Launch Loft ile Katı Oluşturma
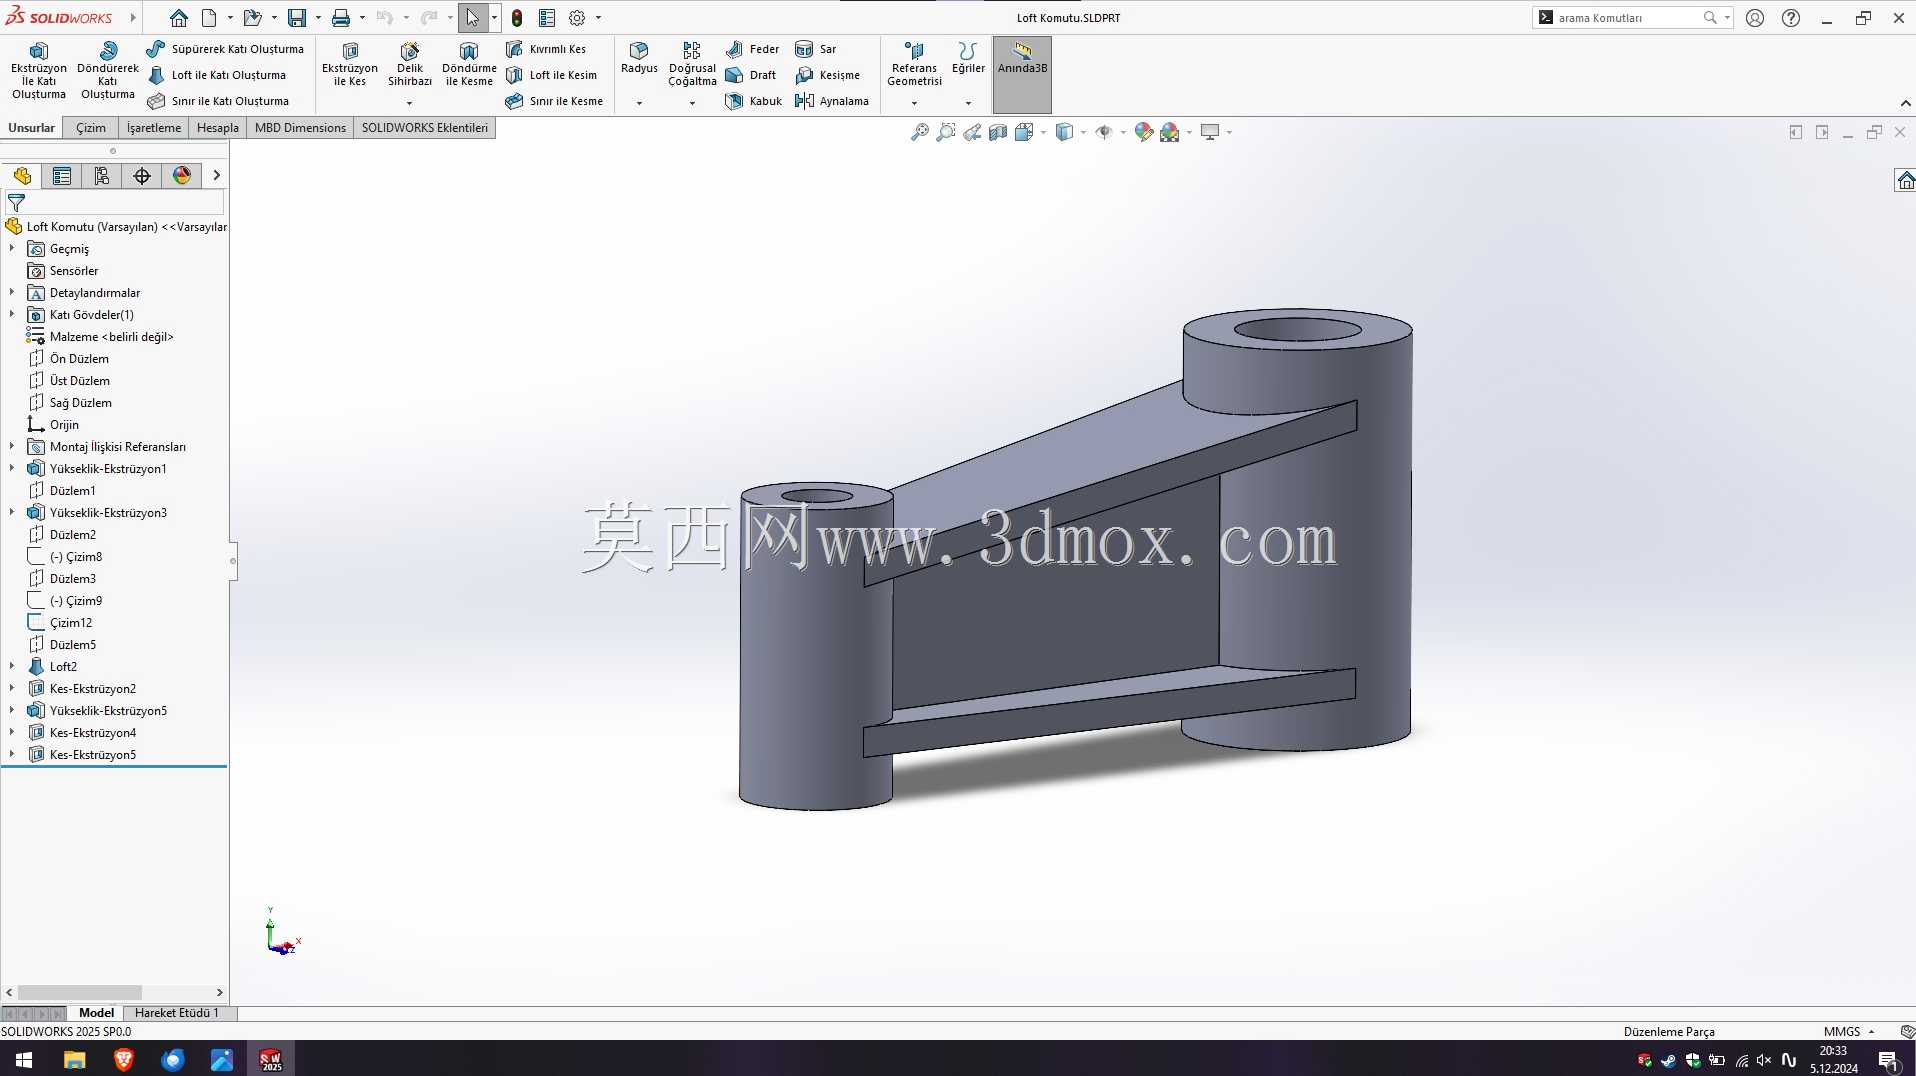The height and width of the screenshot is (1076, 1916). click(x=217, y=75)
